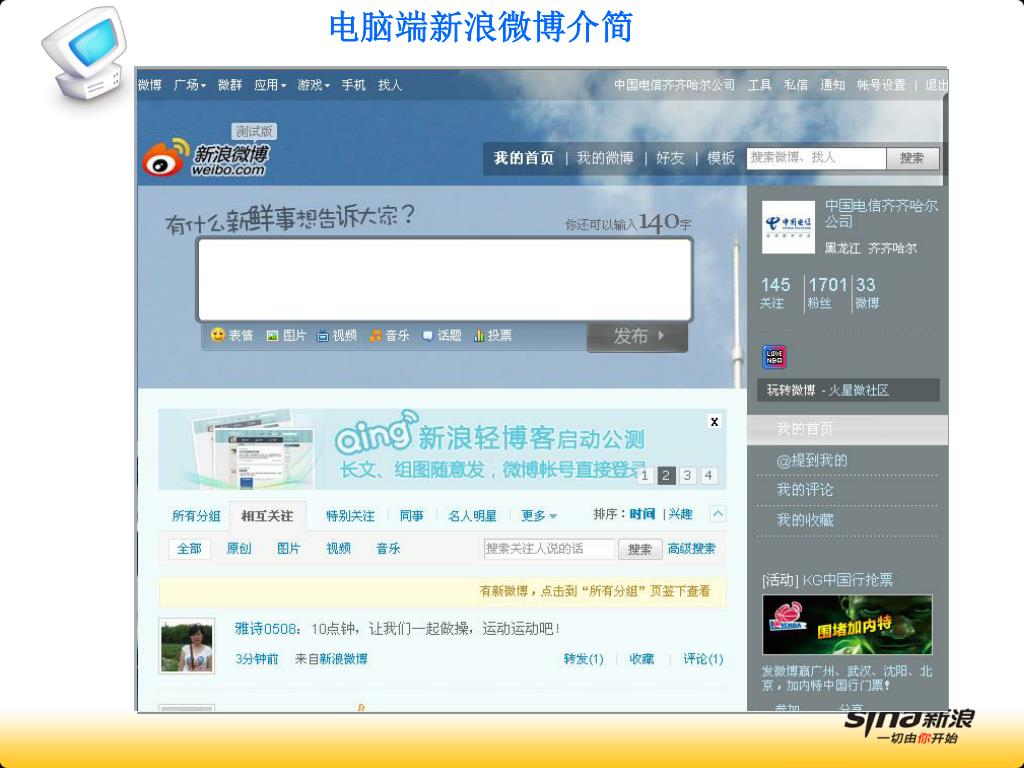Open the China Telecom profile avatar

tap(788, 227)
